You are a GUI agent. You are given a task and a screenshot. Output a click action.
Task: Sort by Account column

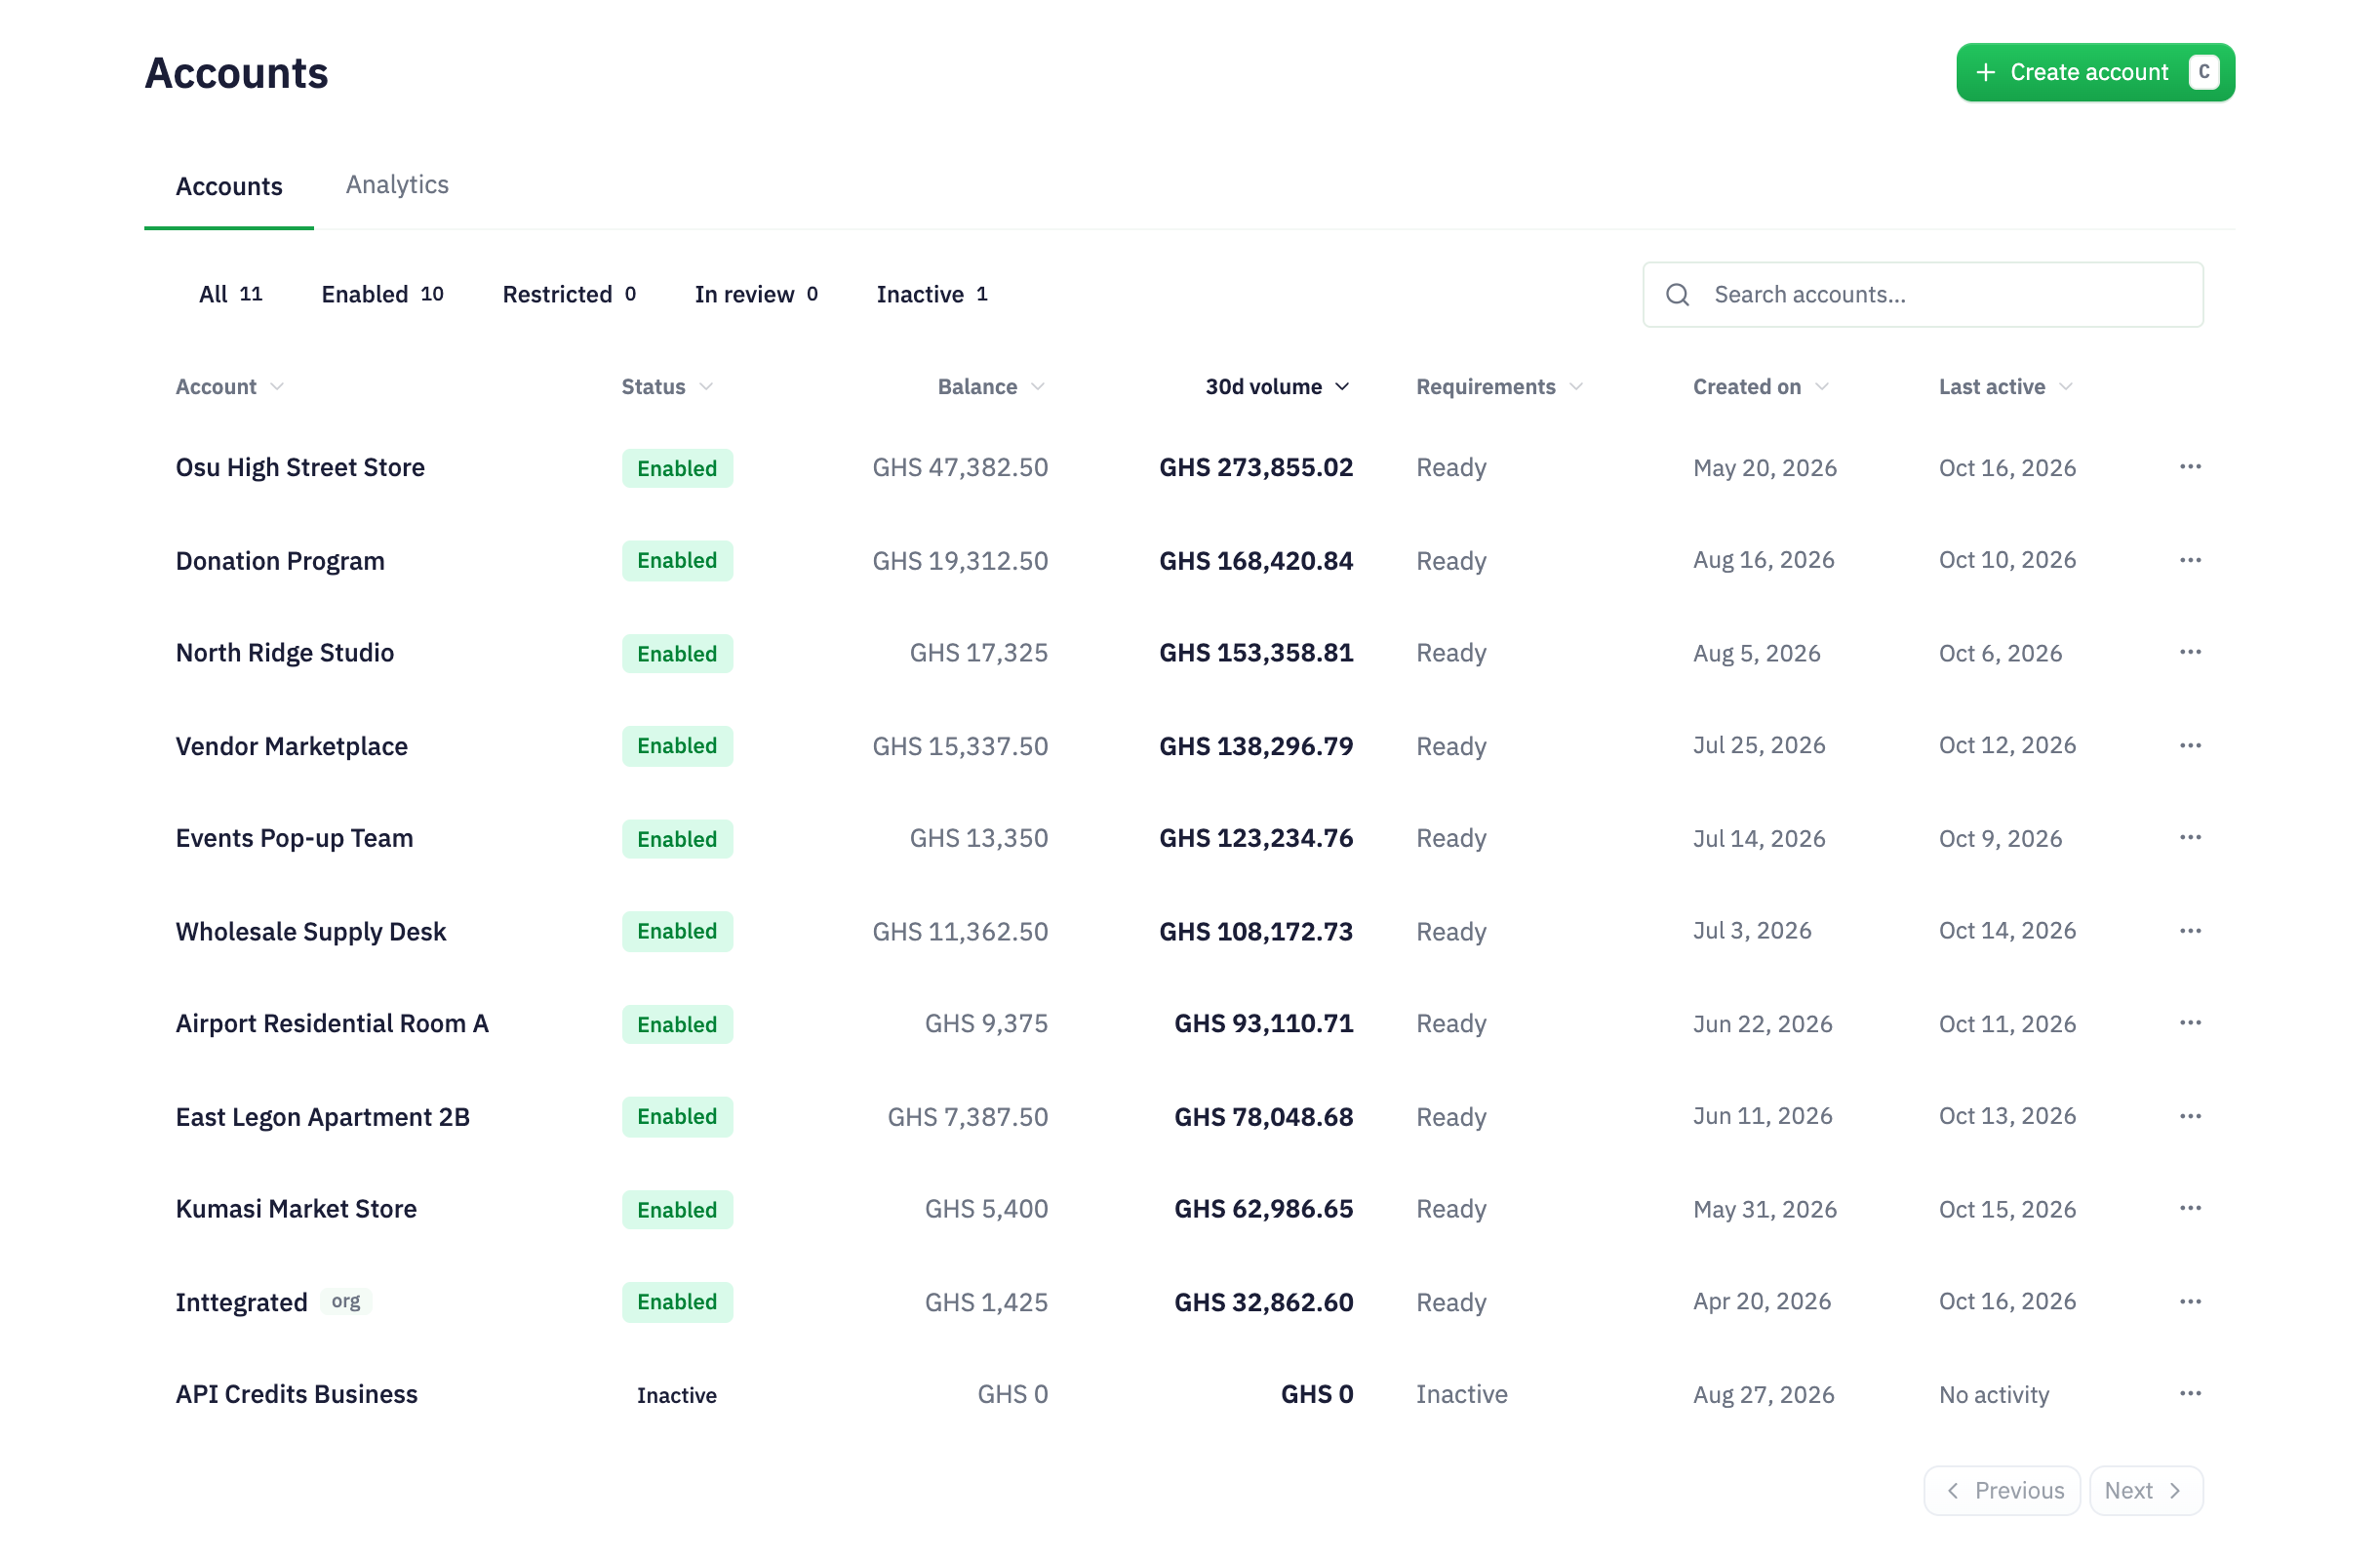coord(230,386)
